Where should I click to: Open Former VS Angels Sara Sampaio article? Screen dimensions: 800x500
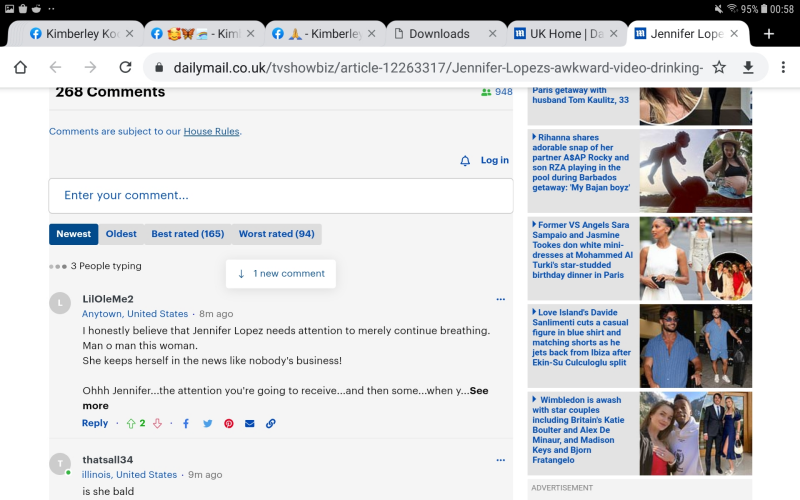(x=582, y=250)
